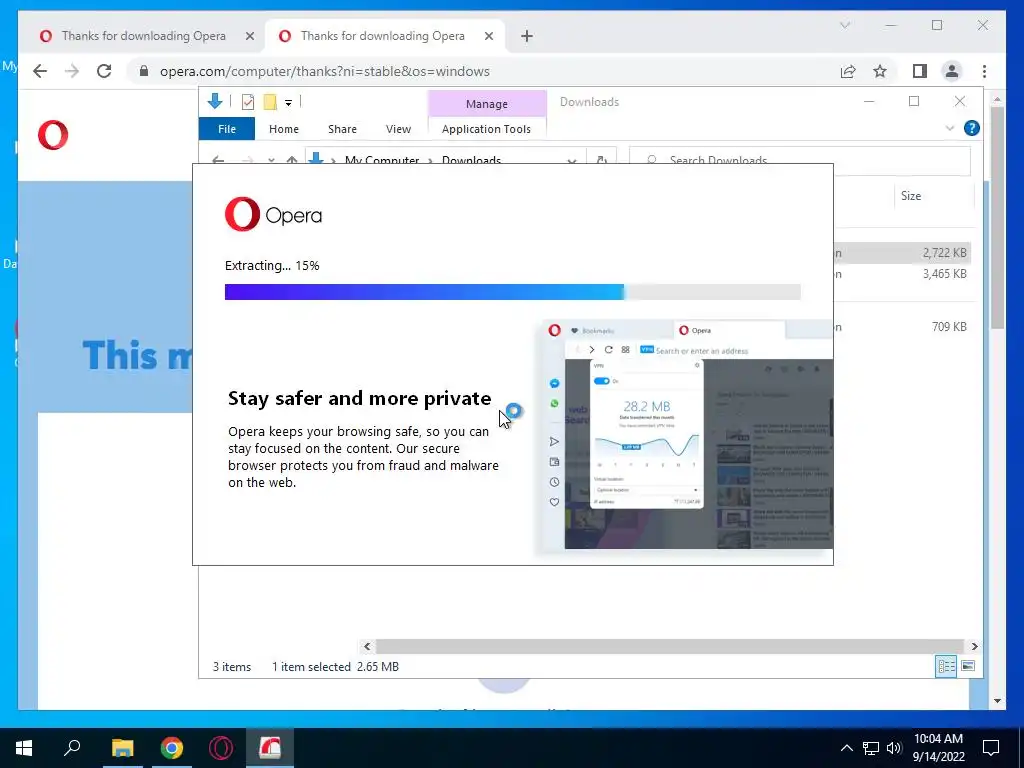1024x768 pixels.
Task: Click '3 items' status bar text
Action: pos(232,667)
